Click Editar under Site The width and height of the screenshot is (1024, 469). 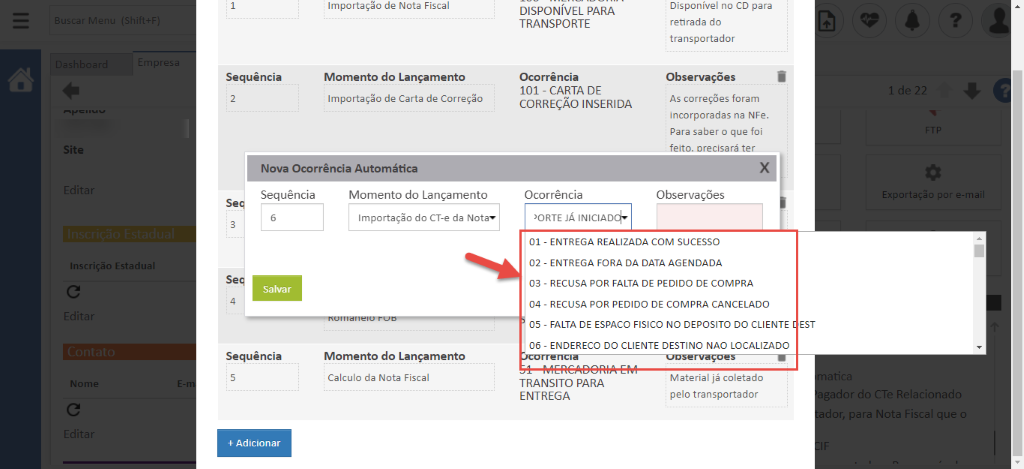(79, 190)
